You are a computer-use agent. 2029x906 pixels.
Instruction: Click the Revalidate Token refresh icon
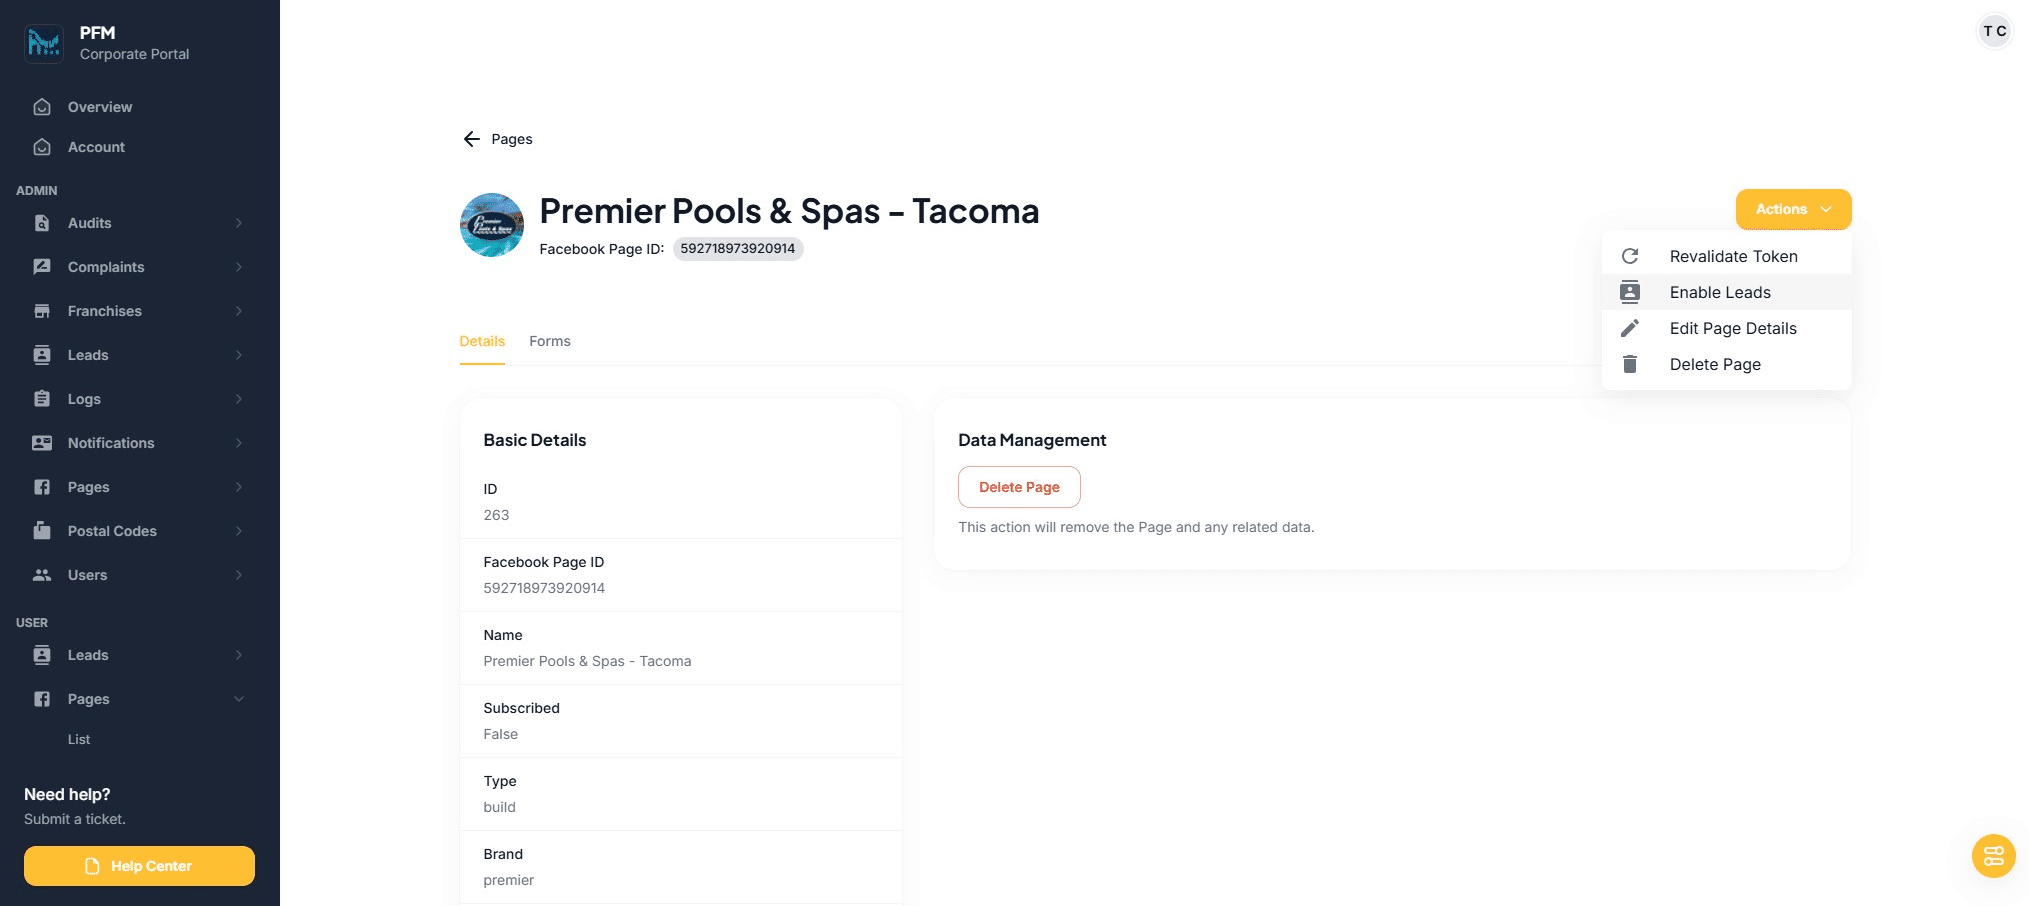[1629, 256]
